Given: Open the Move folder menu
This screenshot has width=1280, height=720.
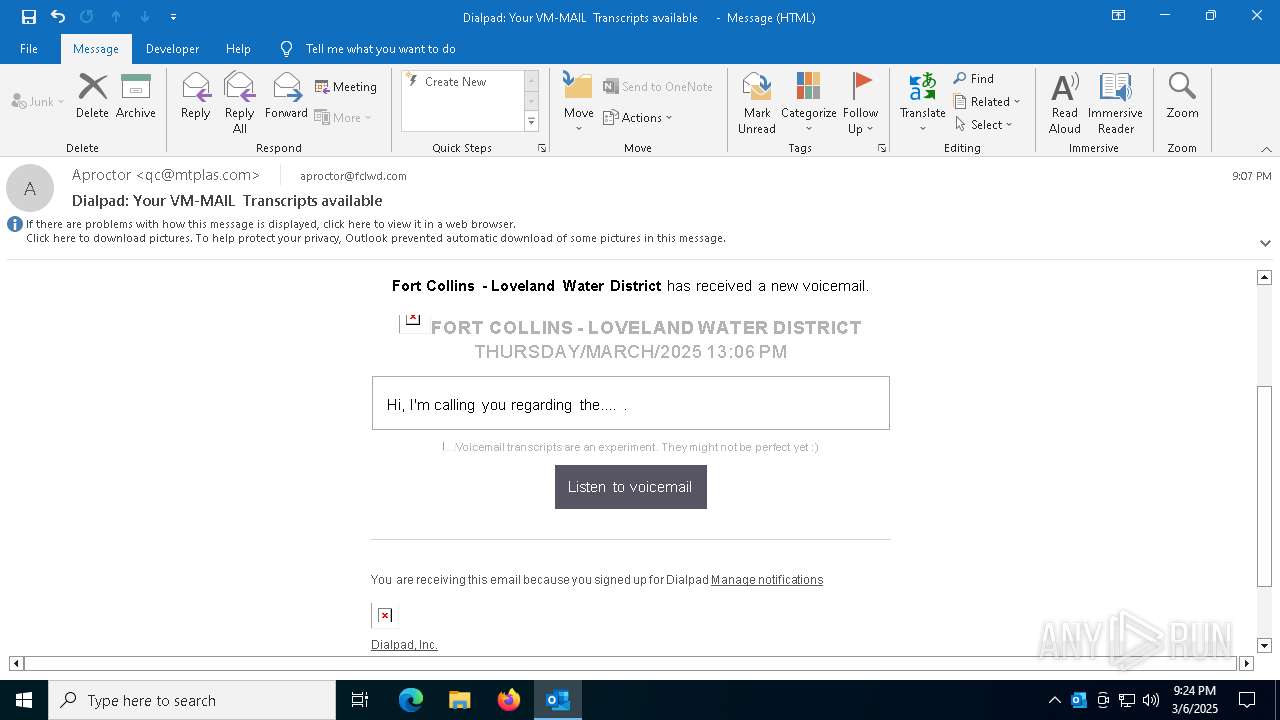Looking at the screenshot, I should (x=579, y=103).
